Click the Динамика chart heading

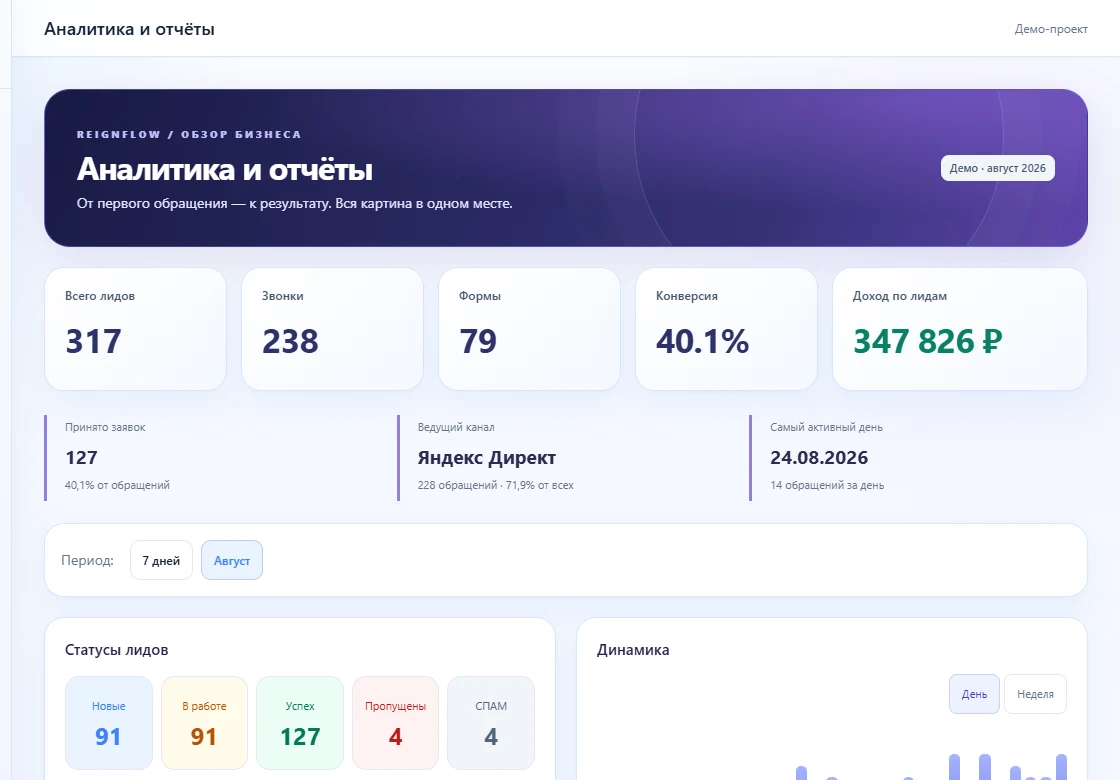tap(633, 650)
